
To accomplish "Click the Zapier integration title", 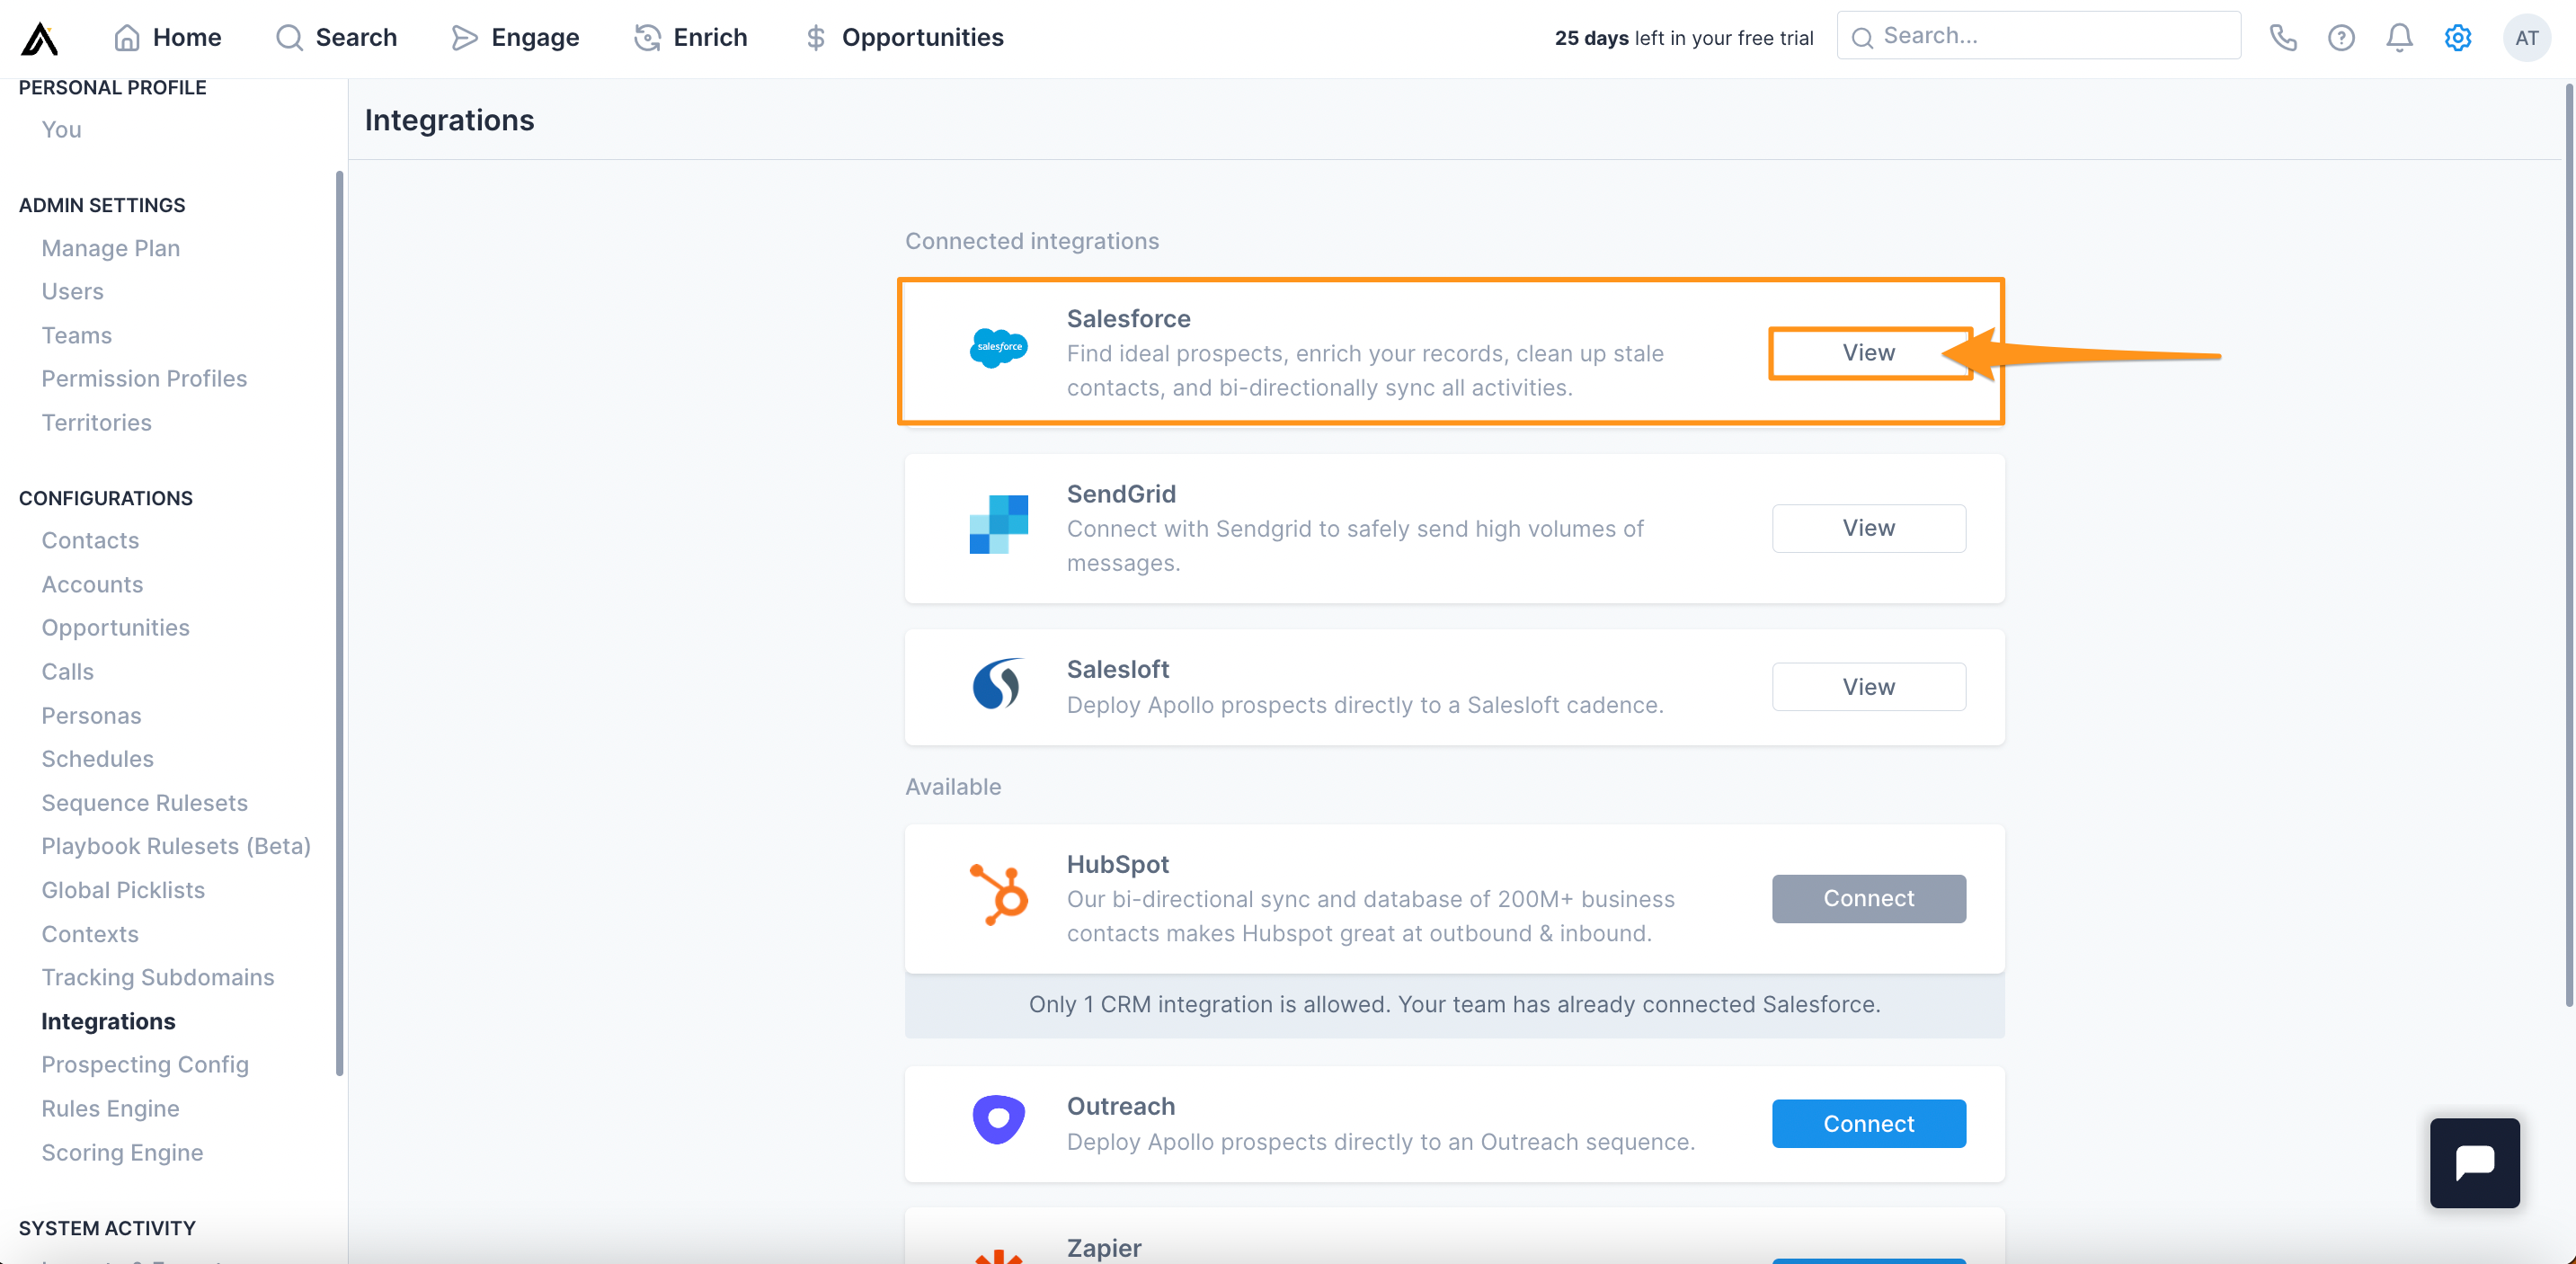I will point(1103,1247).
